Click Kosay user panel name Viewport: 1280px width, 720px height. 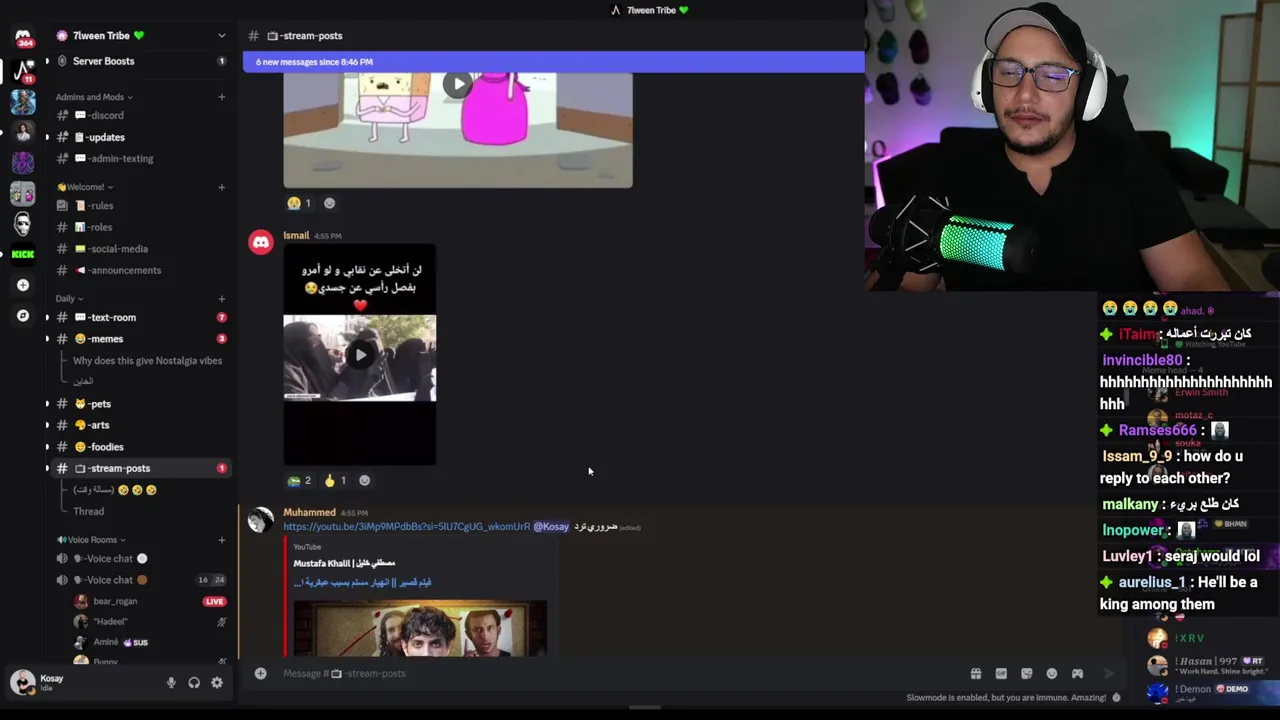click(x=52, y=679)
